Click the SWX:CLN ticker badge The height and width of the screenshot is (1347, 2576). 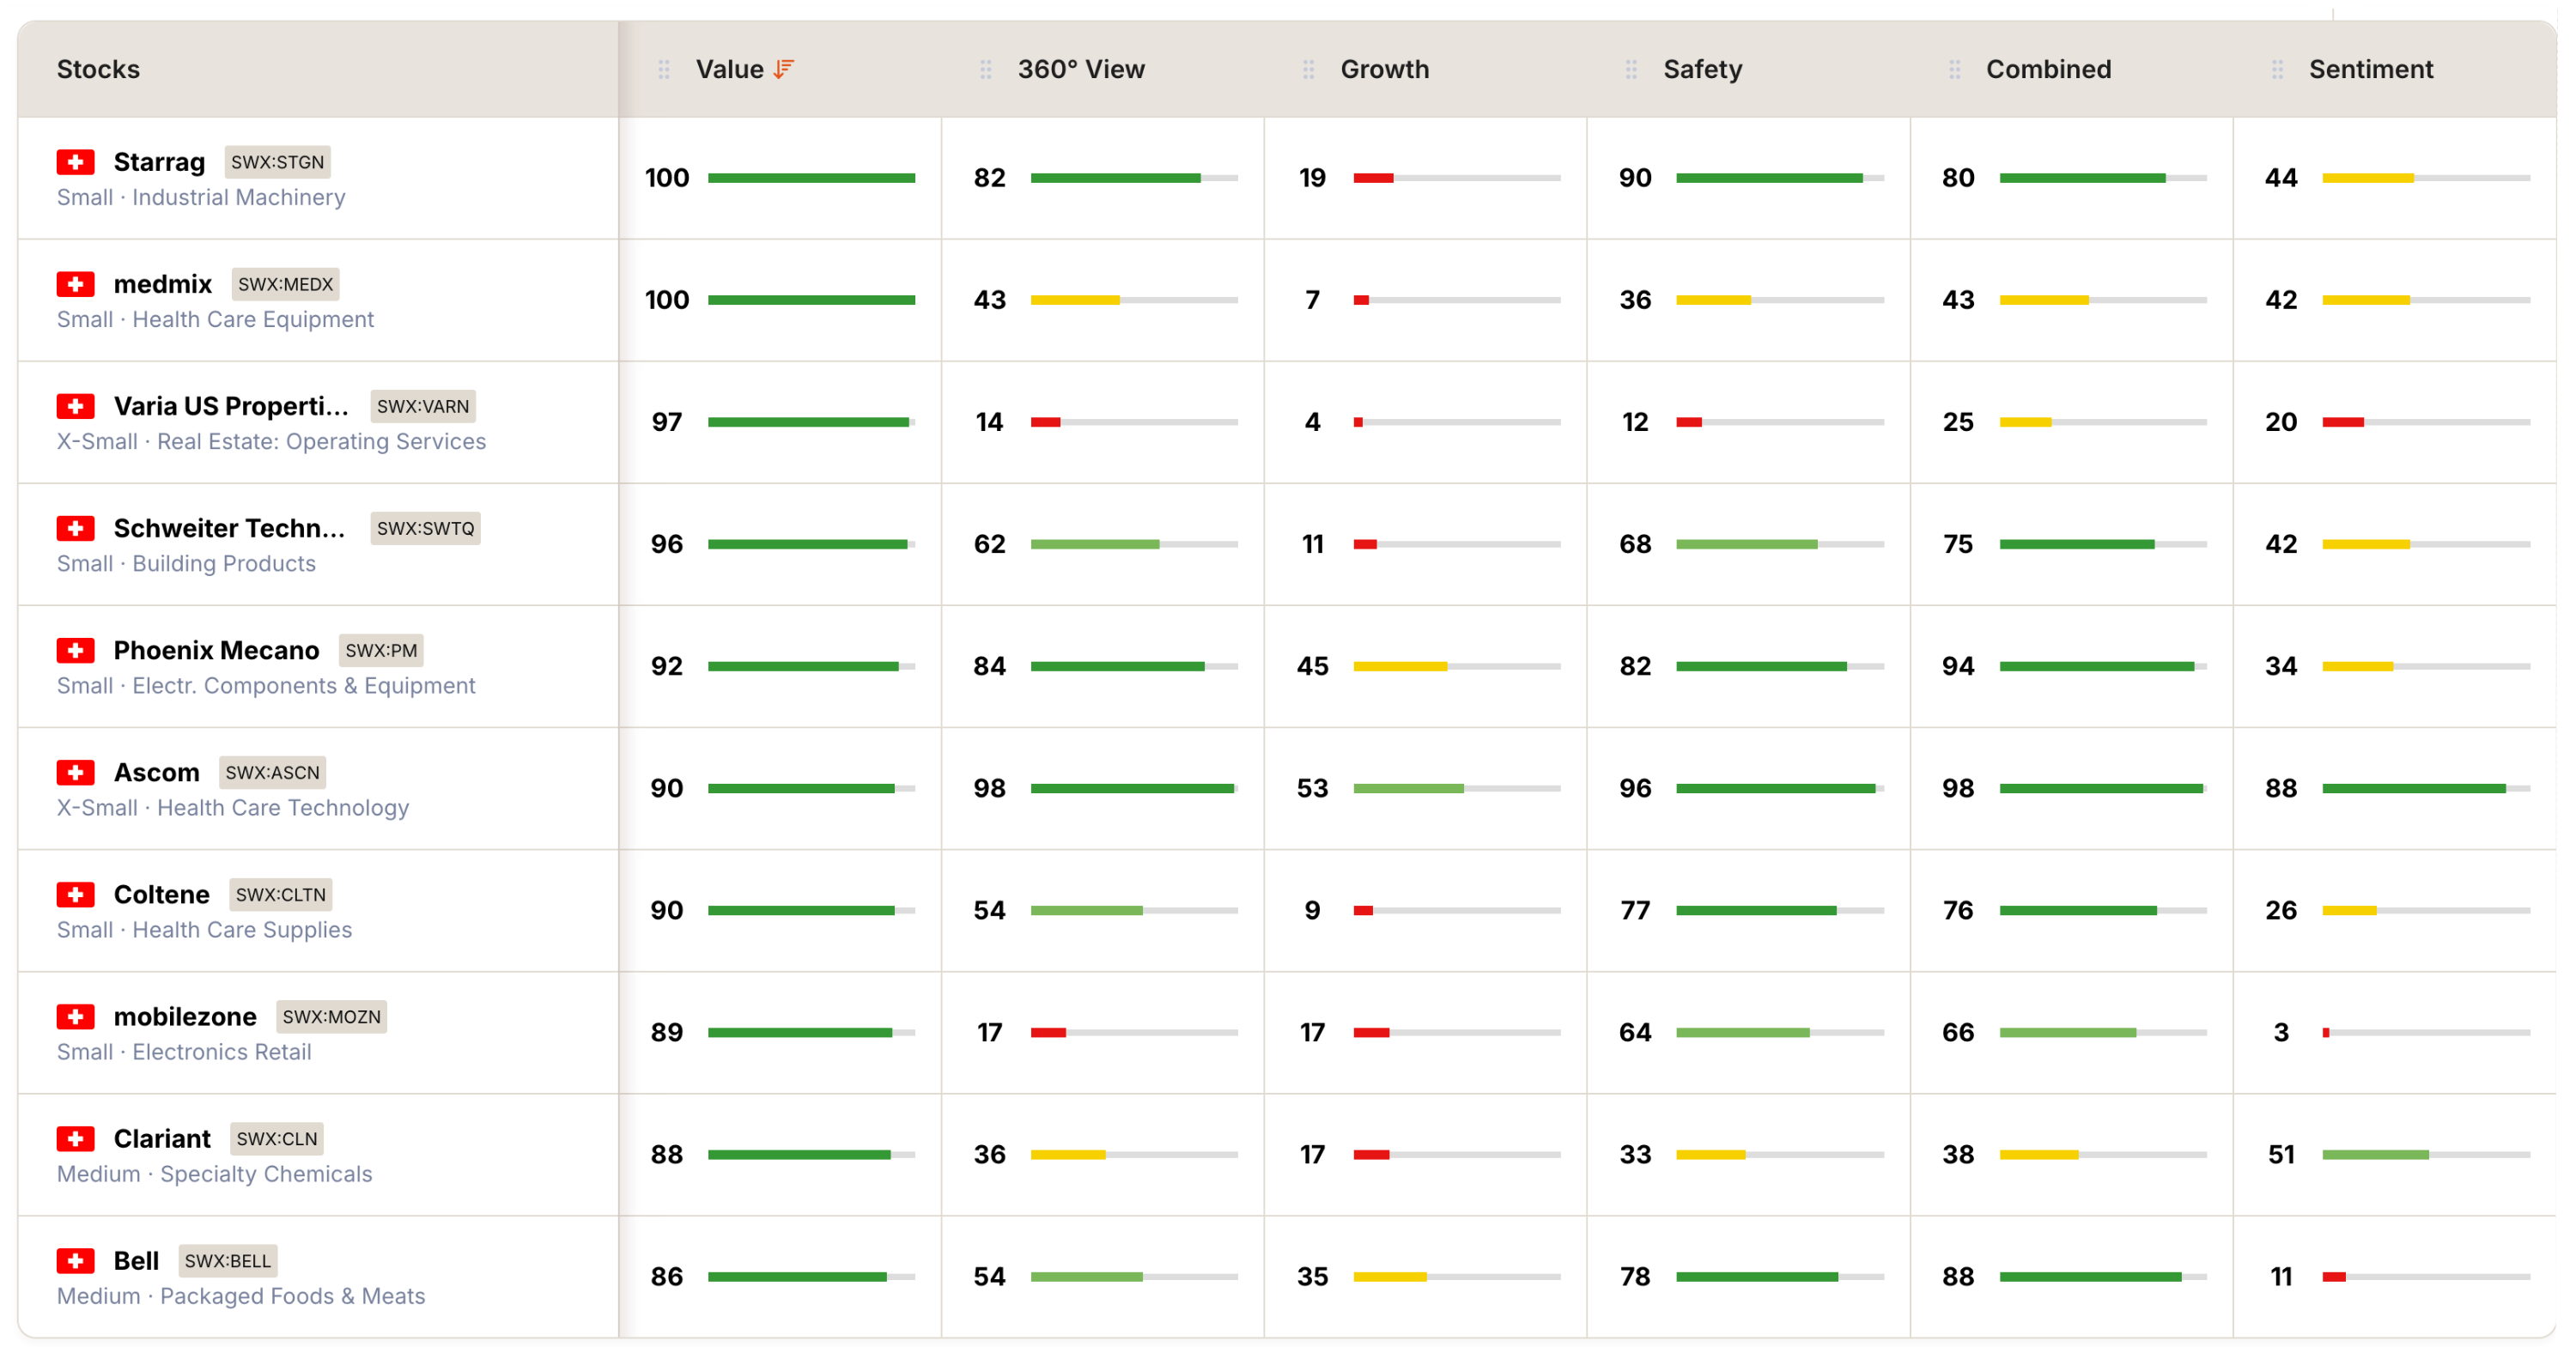276,1138
